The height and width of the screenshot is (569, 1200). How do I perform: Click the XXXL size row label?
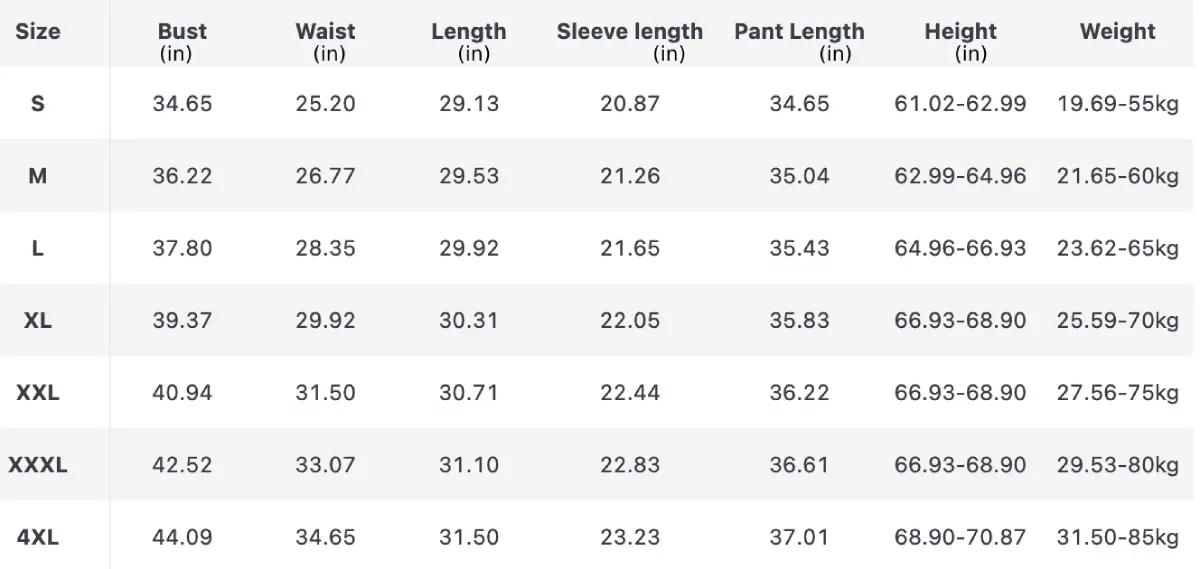click(x=38, y=465)
